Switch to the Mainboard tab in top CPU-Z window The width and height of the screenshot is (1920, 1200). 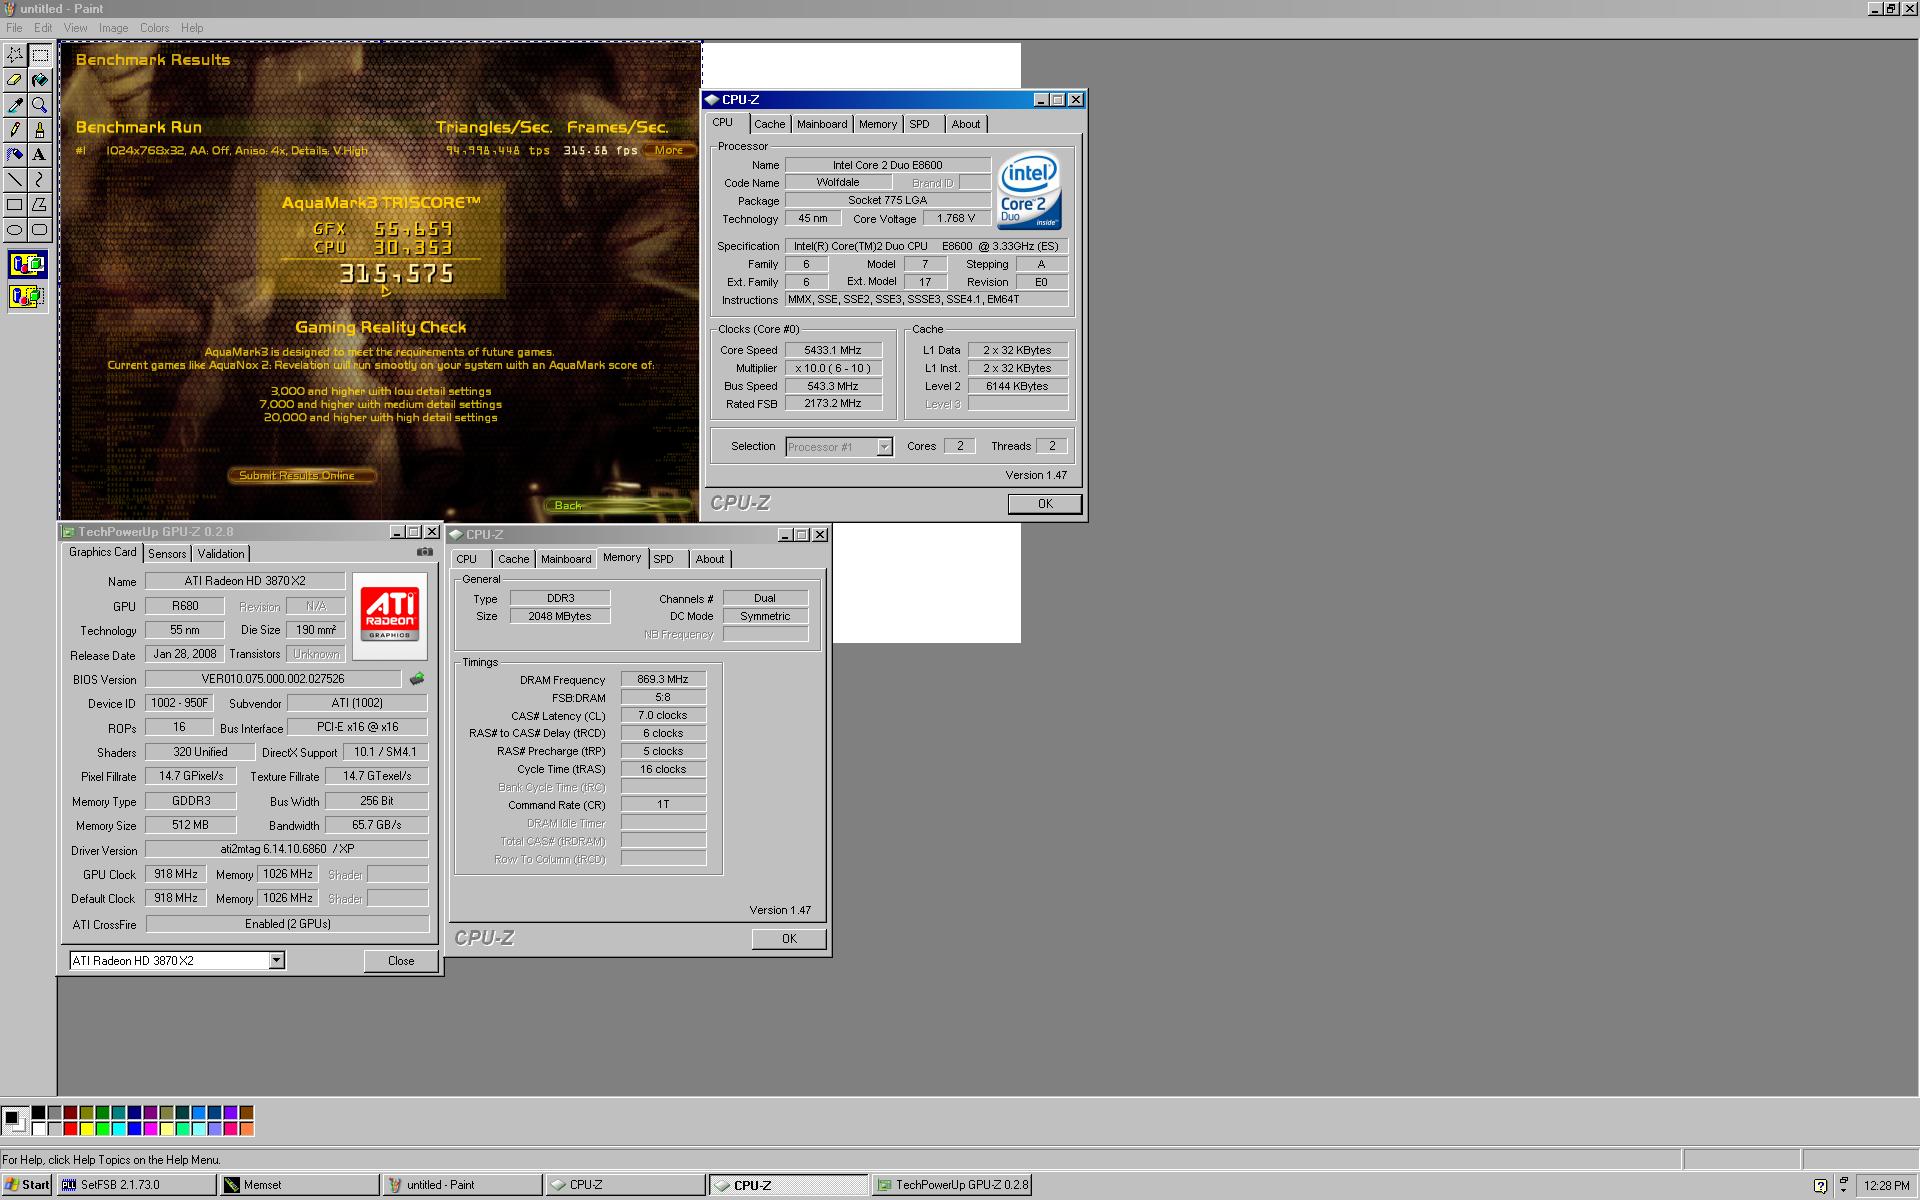point(822,124)
